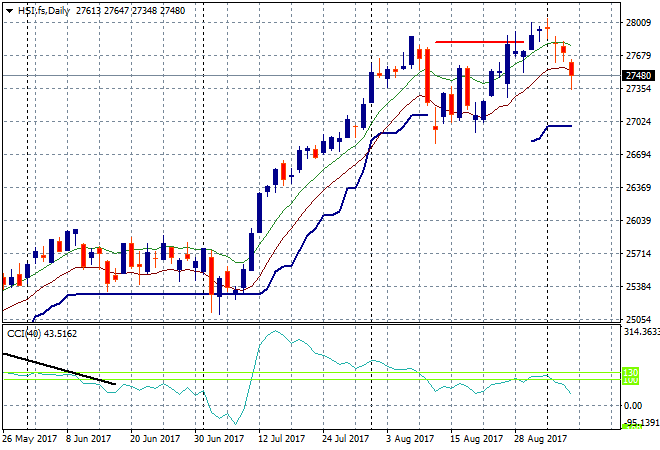The width and height of the screenshot is (660, 450).
Task: Click the 25714 price axis label
Action: click(x=638, y=253)
